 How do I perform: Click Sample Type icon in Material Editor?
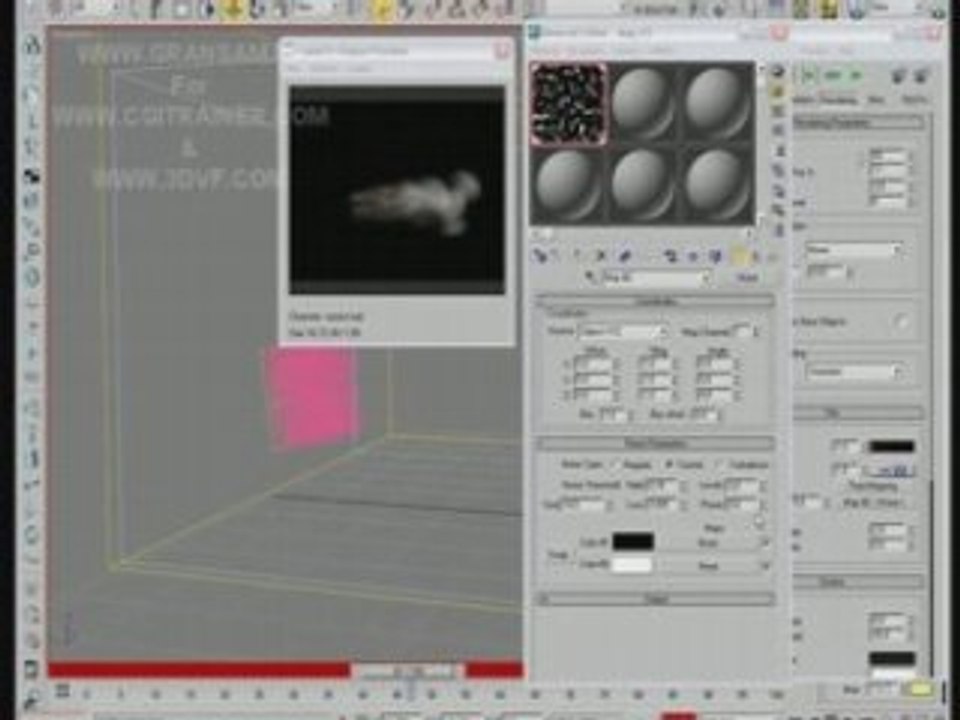[778, 72]
